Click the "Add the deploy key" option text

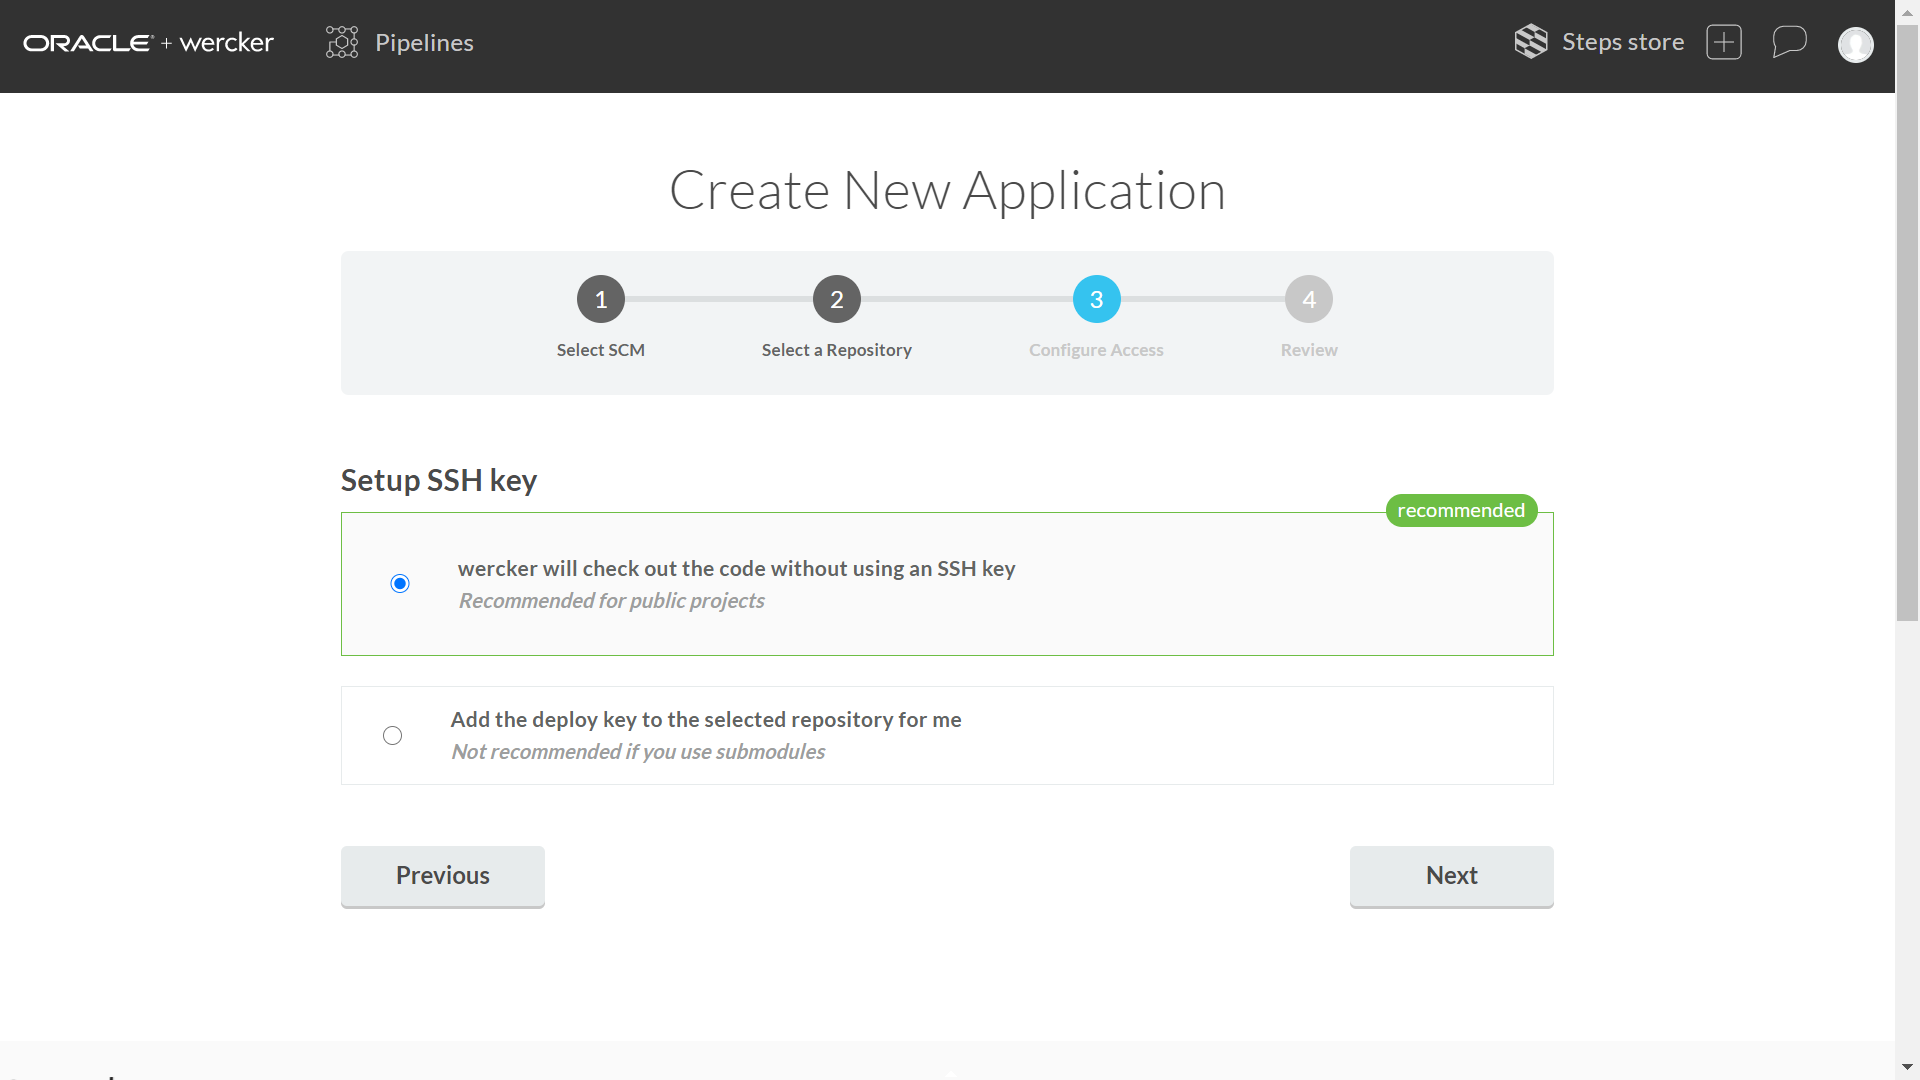point(705,720)
